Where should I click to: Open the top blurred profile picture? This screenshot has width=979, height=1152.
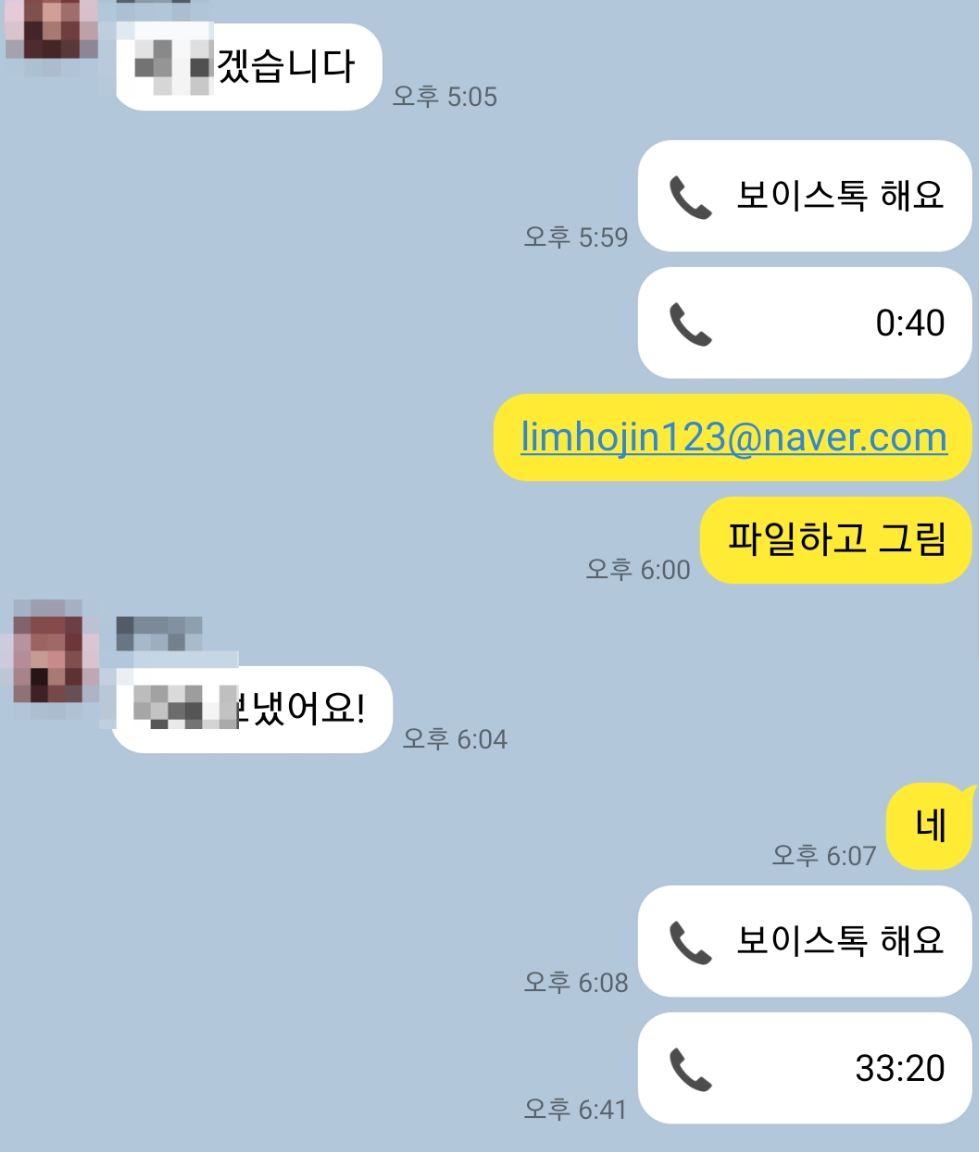coord(50,29)
